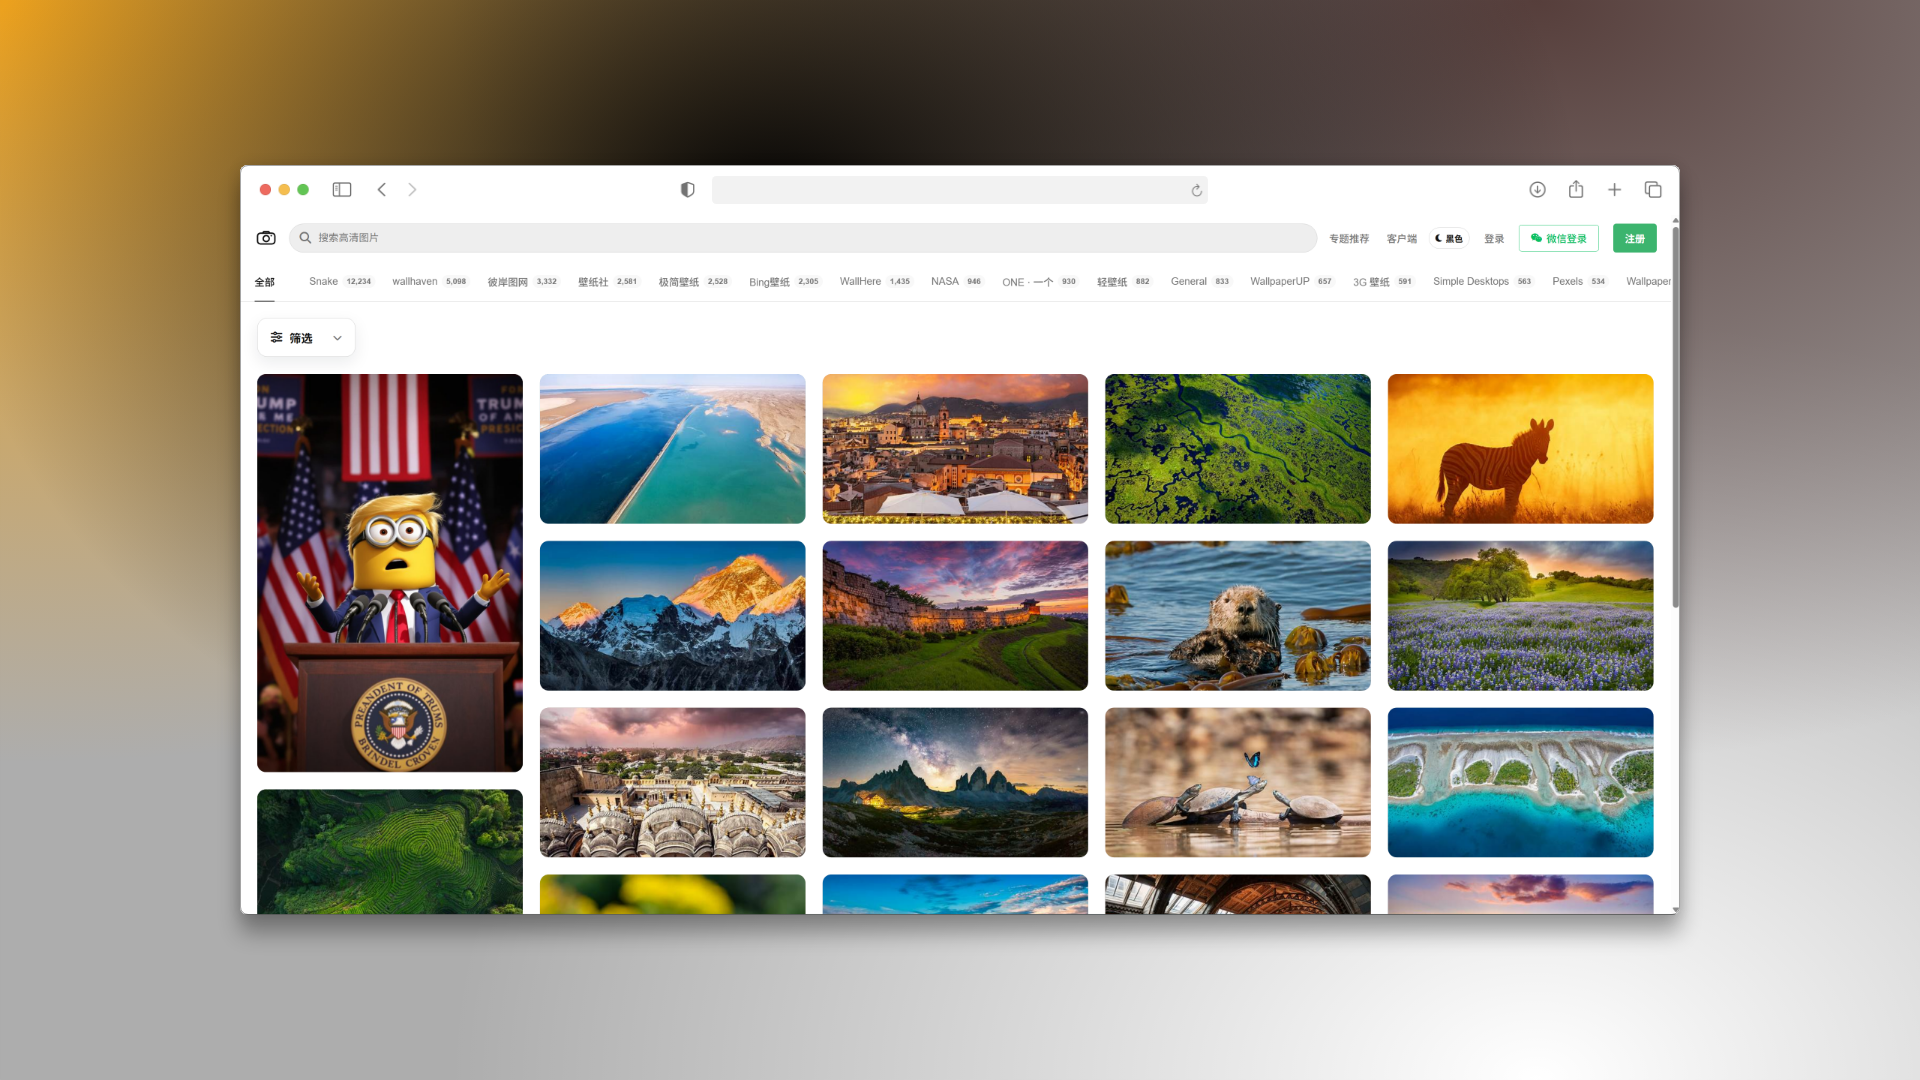
Task: Select the 彼岸图网 tab
Action: (x=522, y=282)
